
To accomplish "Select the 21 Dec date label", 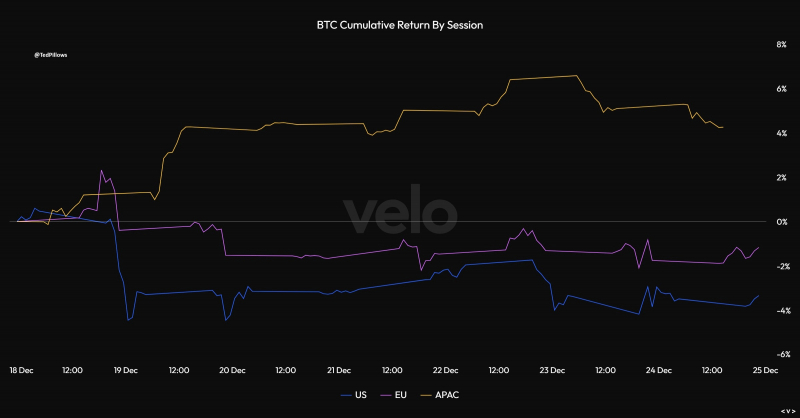I will point(339,370).
